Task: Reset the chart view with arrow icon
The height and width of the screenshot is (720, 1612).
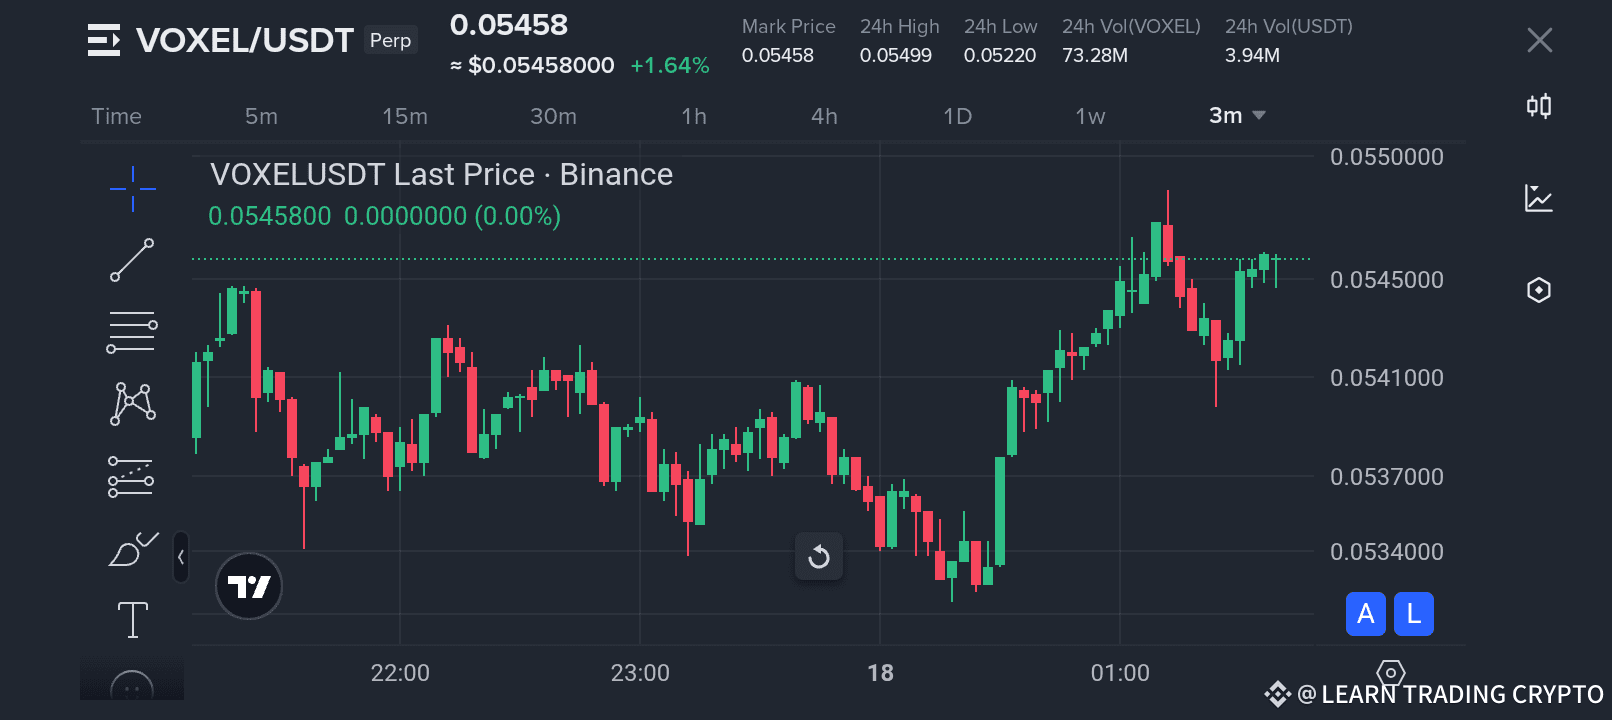Action: click(819, 557)
